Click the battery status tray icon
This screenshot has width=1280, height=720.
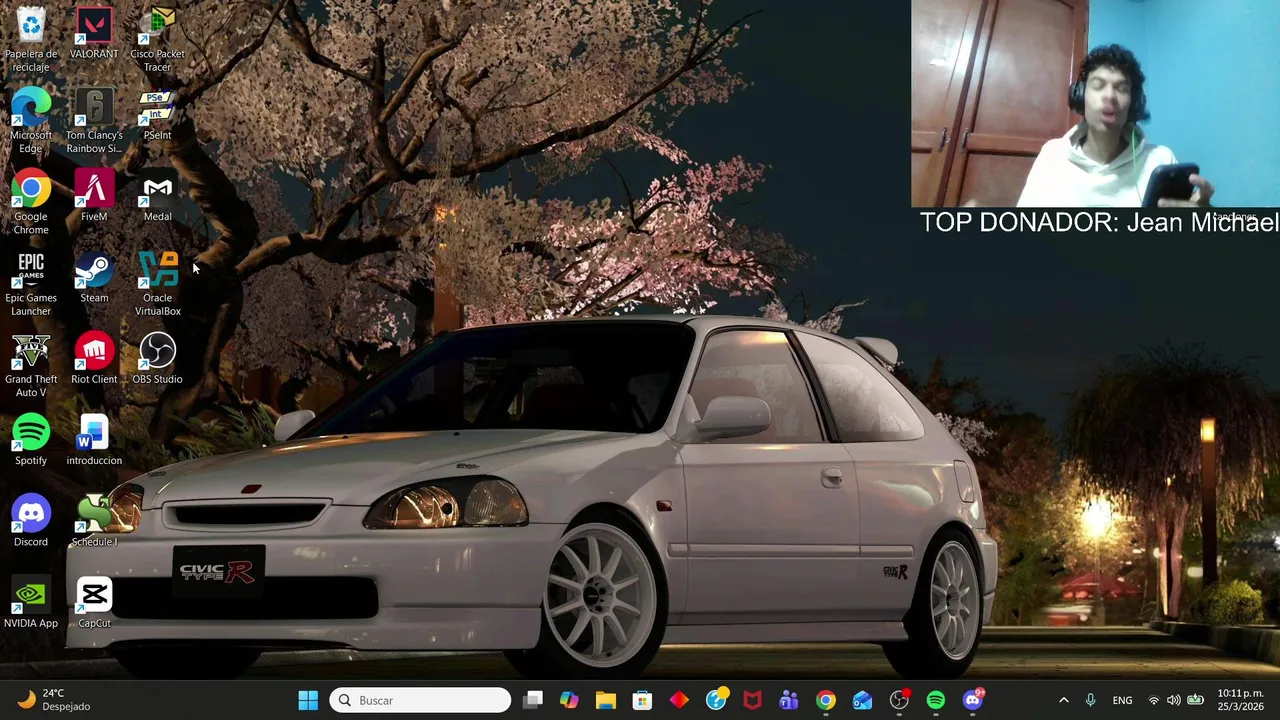(1195, 700)
